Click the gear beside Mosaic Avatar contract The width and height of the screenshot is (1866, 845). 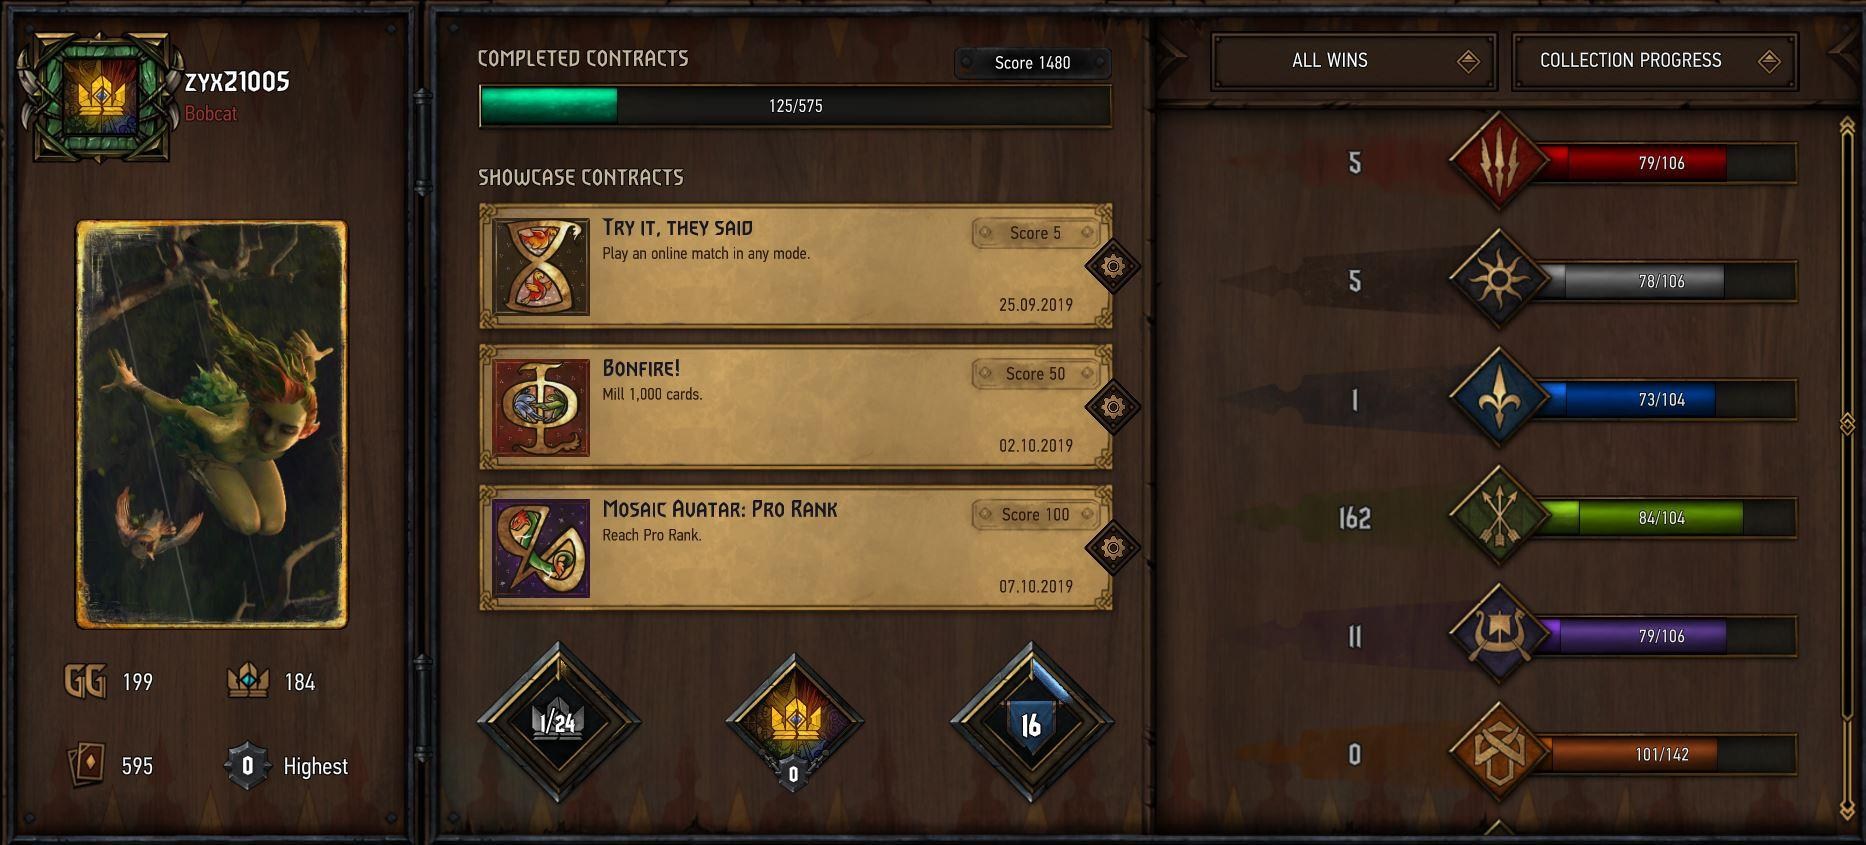[1113, 548]
